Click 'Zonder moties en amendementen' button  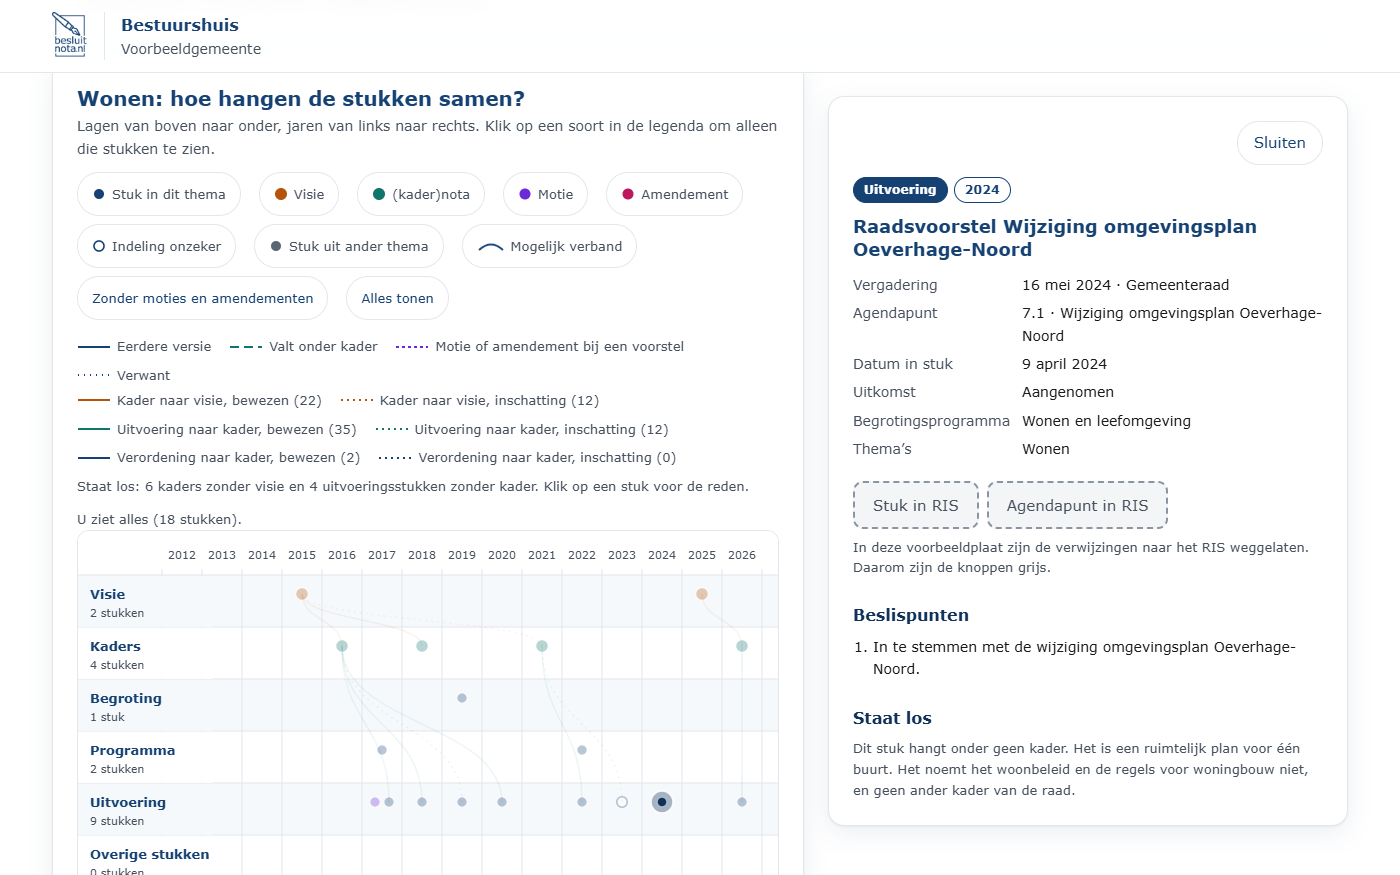point(202,298)
